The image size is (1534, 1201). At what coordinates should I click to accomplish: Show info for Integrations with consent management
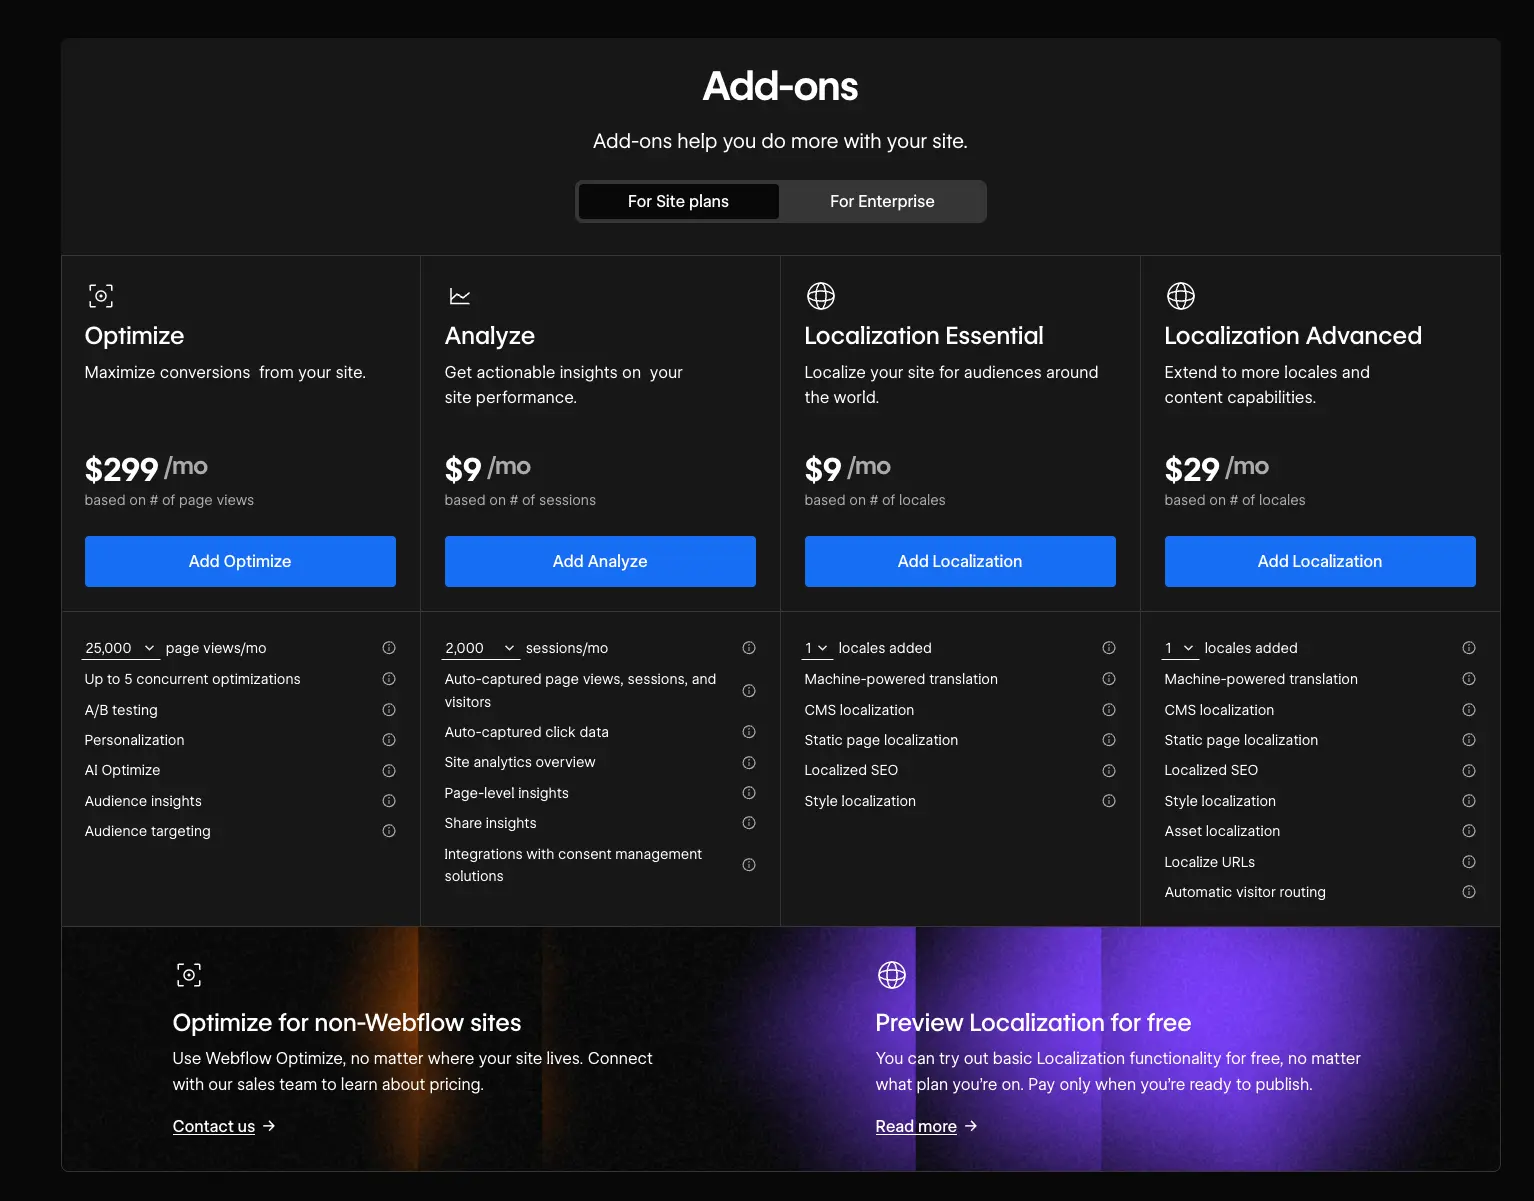click(x=749, y=865)
